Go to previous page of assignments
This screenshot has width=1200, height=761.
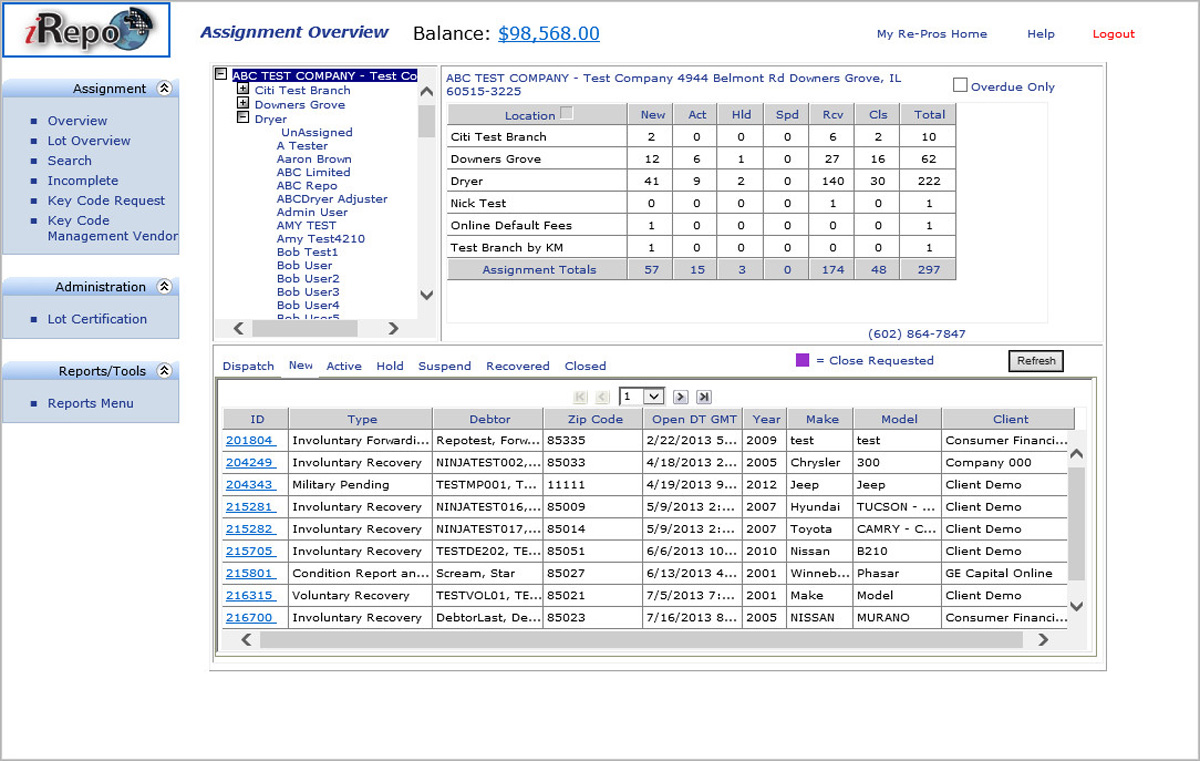coord(602,397)
